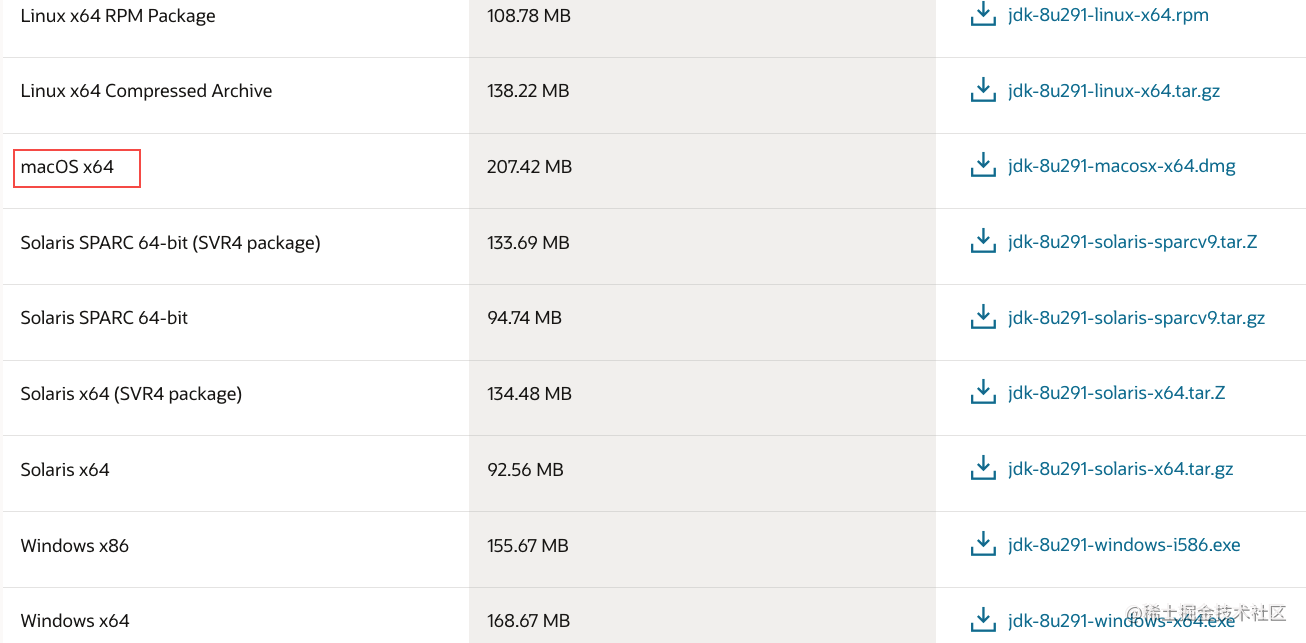Click download icon for windows-i586.exe
Image resolution: width=1306 pixels, height=643 pixels.
tap(984, 544)
